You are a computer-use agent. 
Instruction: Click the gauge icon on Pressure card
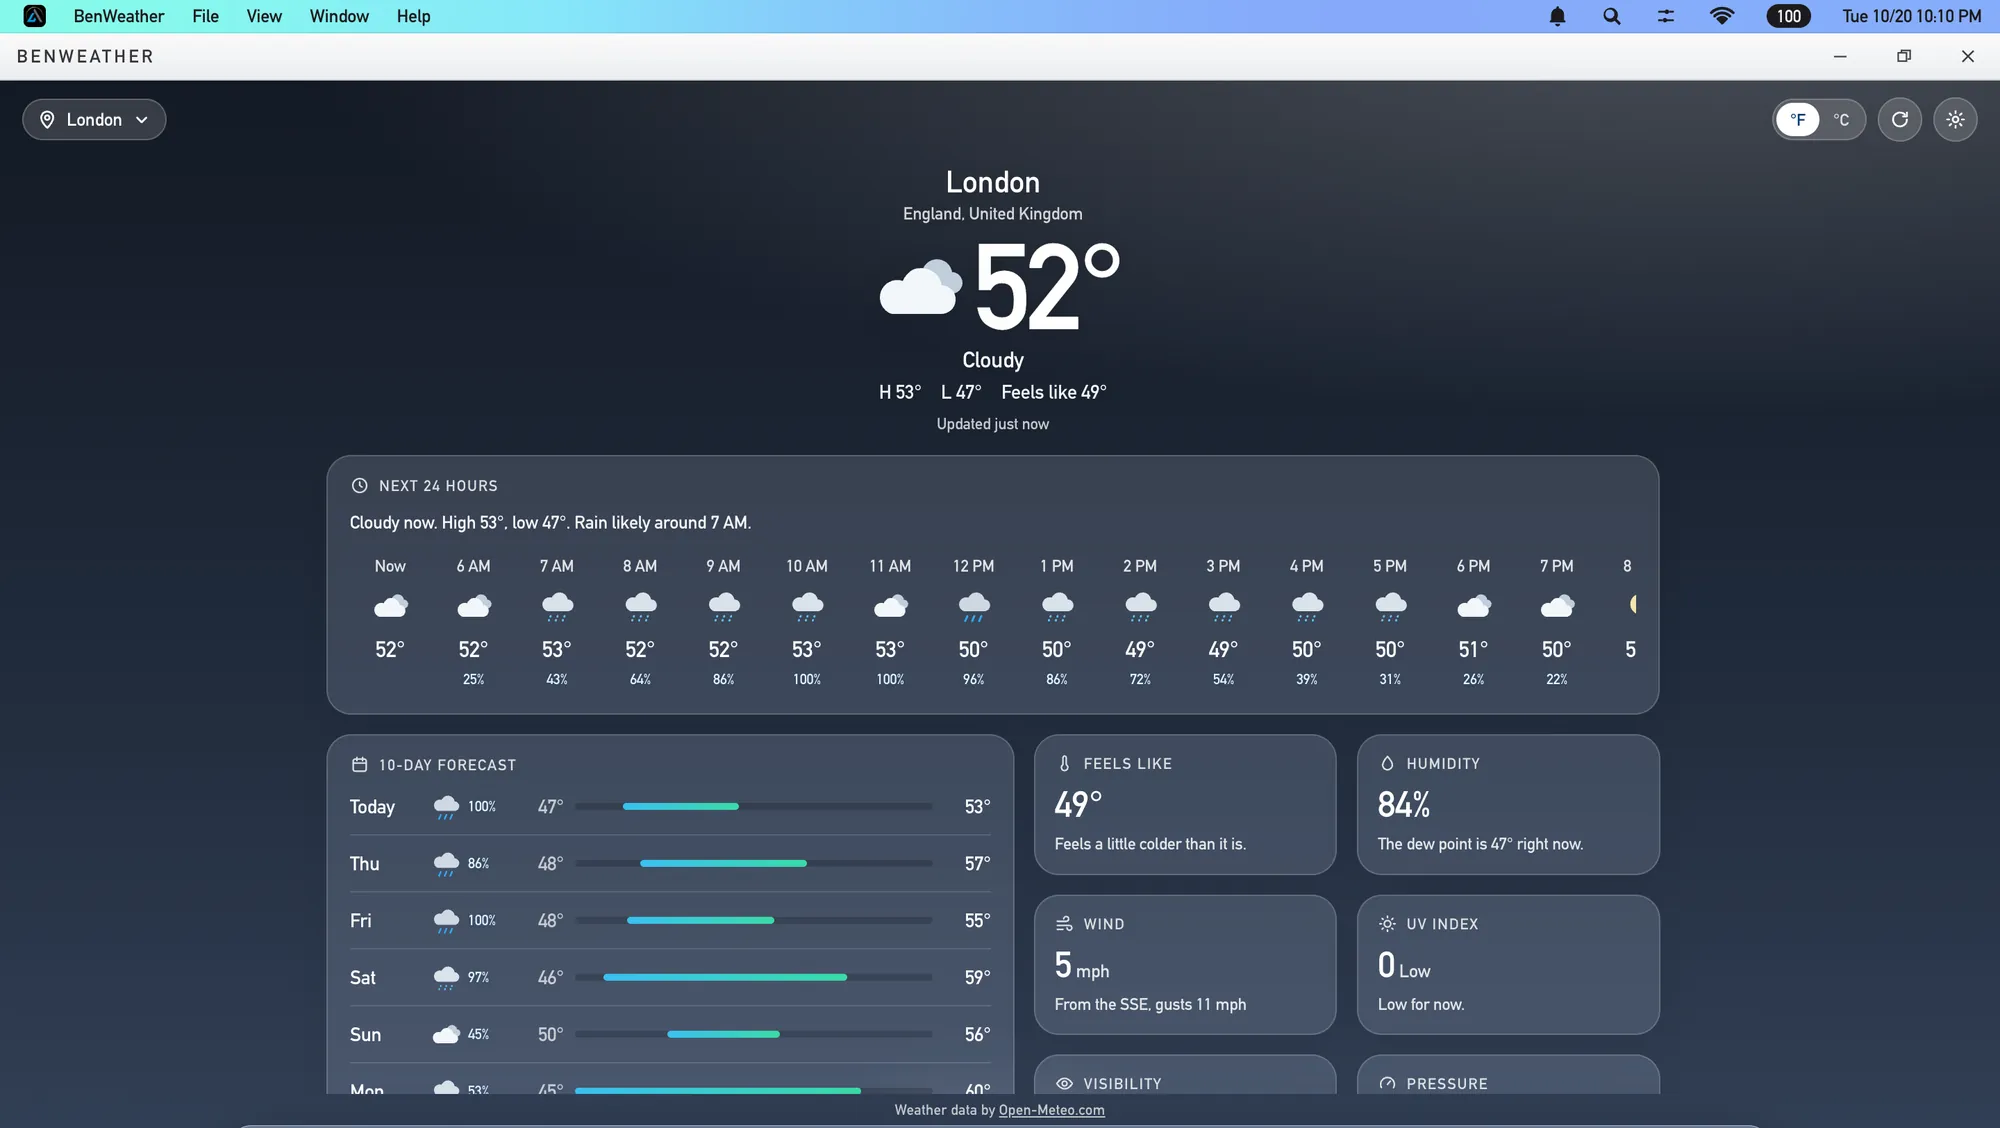point(1387,1084)
